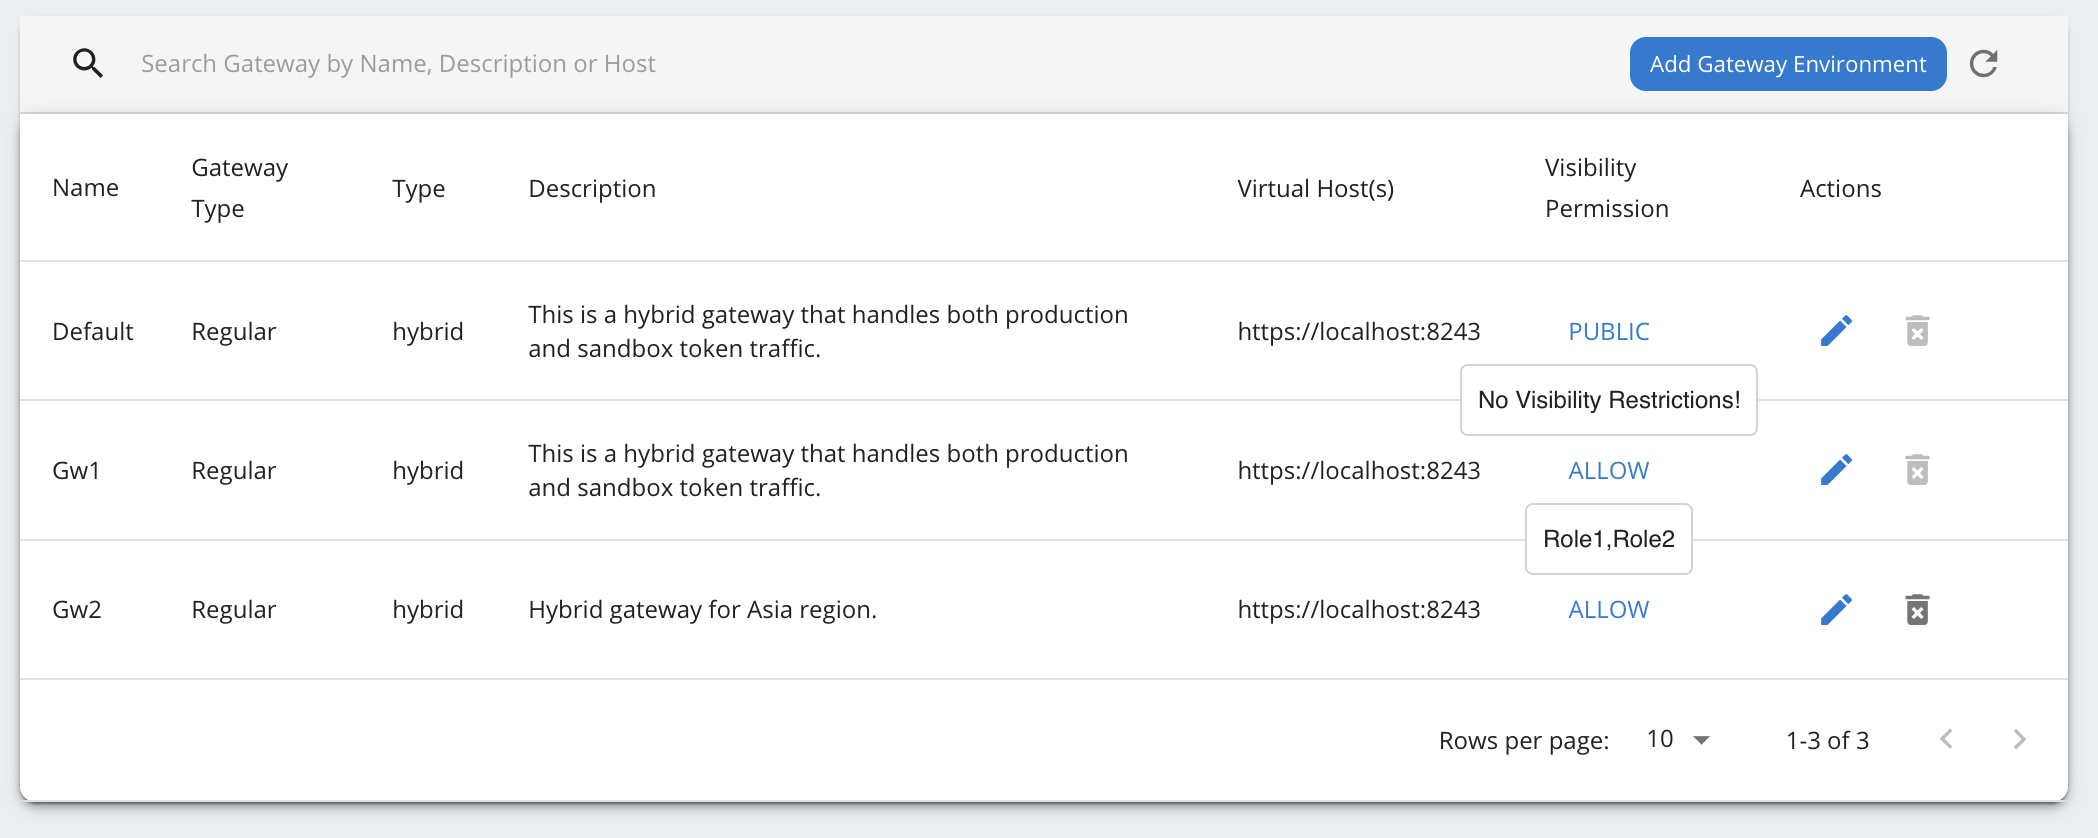Click the disabled delete icon for Default

1917,331
